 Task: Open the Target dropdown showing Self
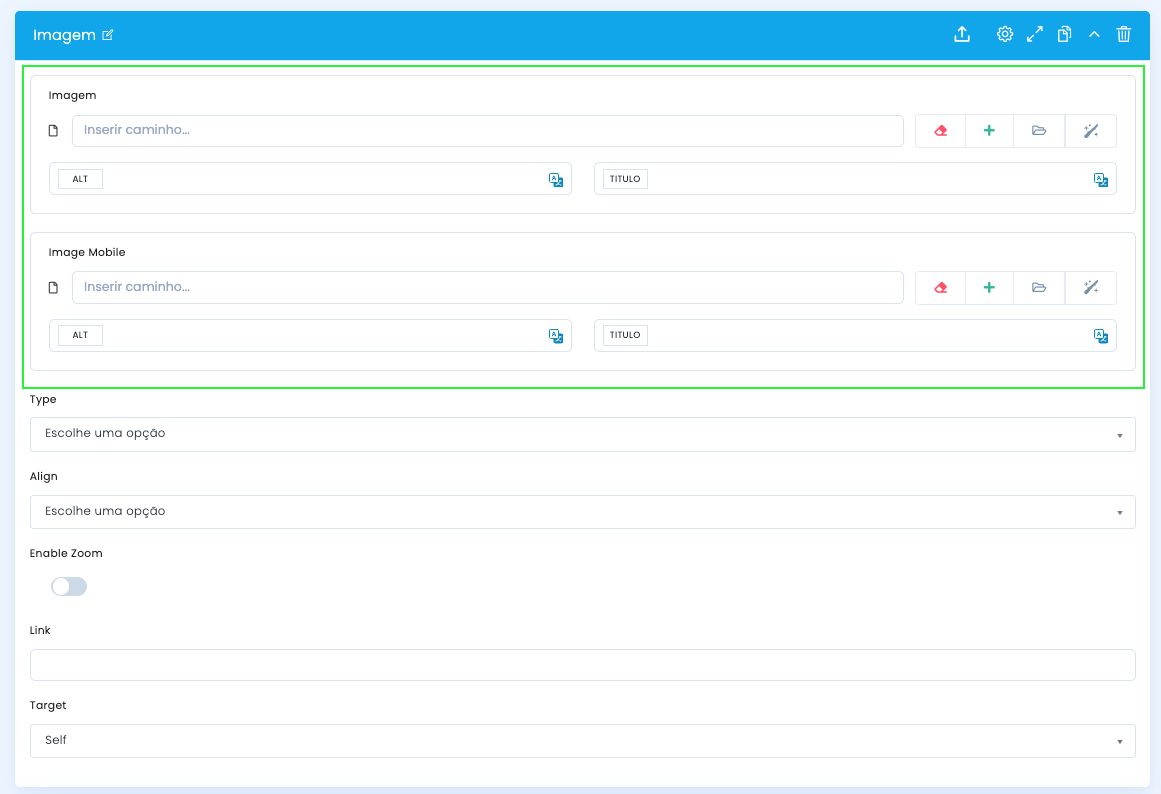582,741
